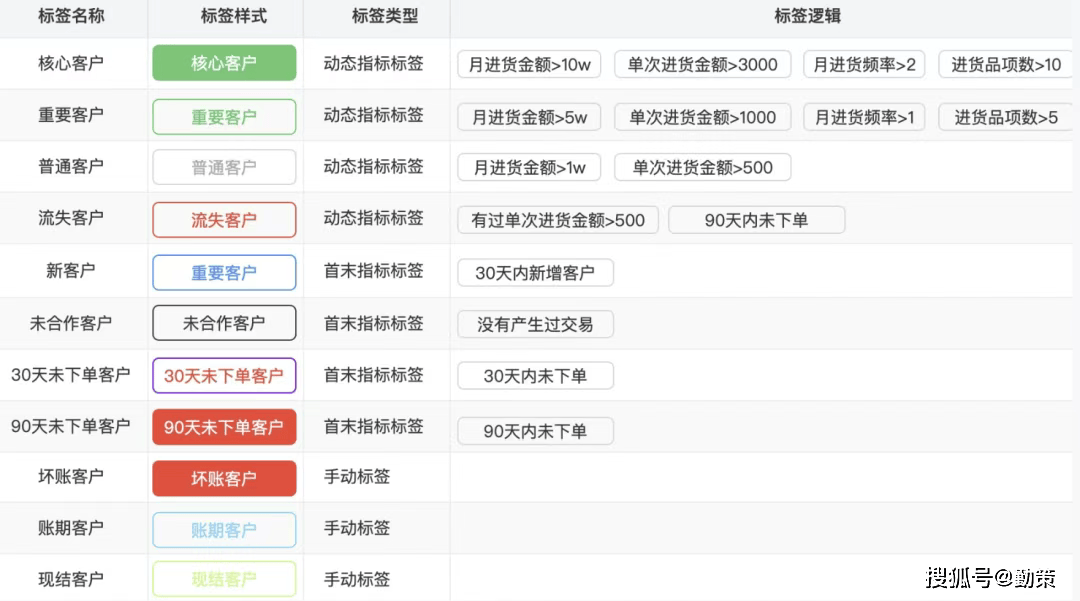Click the solid red 坏账客户 style tag
Image resolution: width=1080 pixels, height=601 pixels.
click(224, 478)
